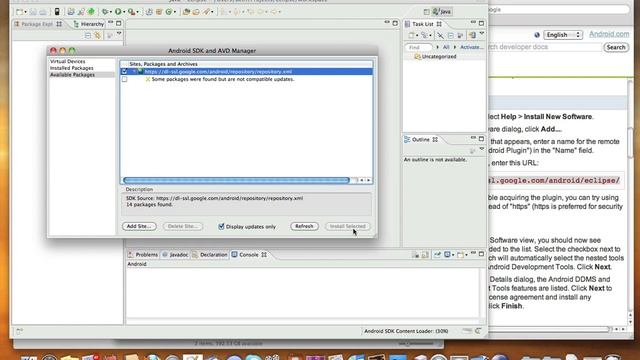The height and width of the screenshot is (360, 640).
Task: Switch to the Problems tab
Action: (143, 255)
